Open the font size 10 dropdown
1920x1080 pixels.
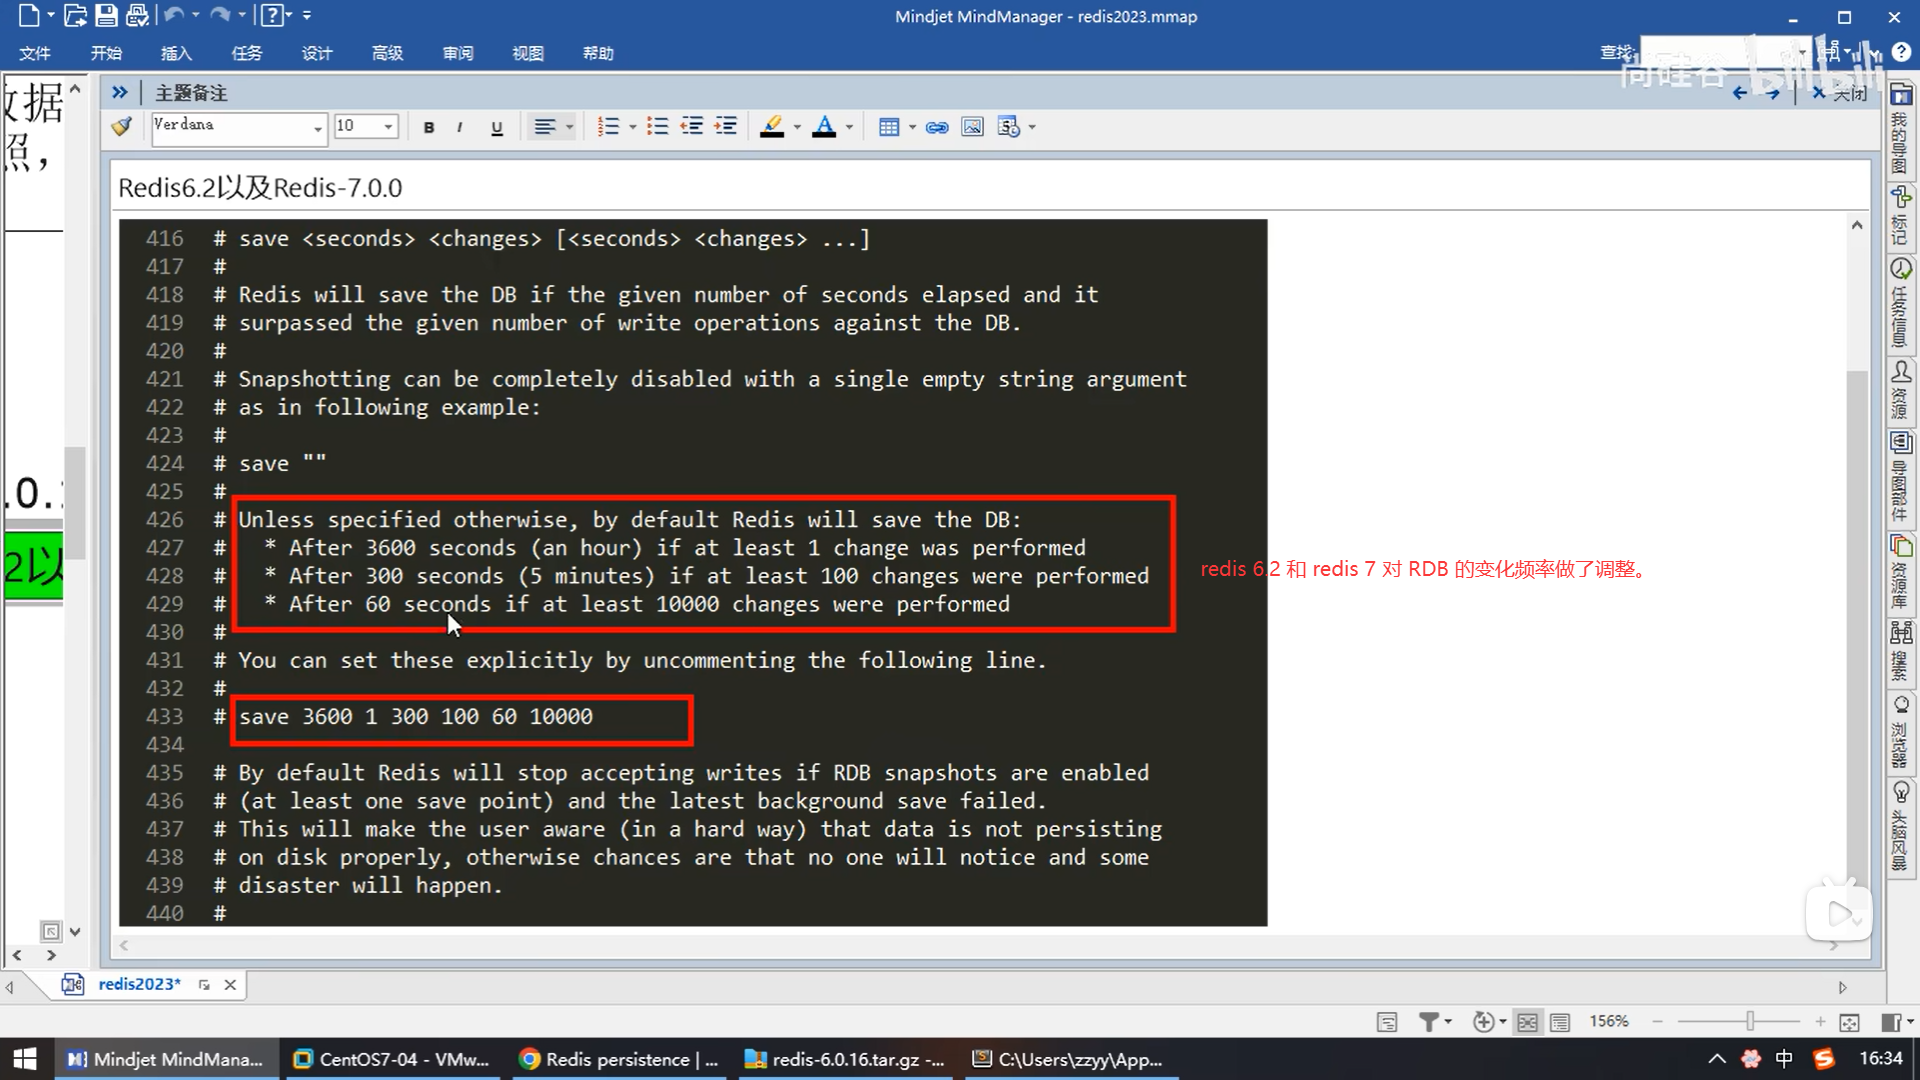click(x=388, y=127)
